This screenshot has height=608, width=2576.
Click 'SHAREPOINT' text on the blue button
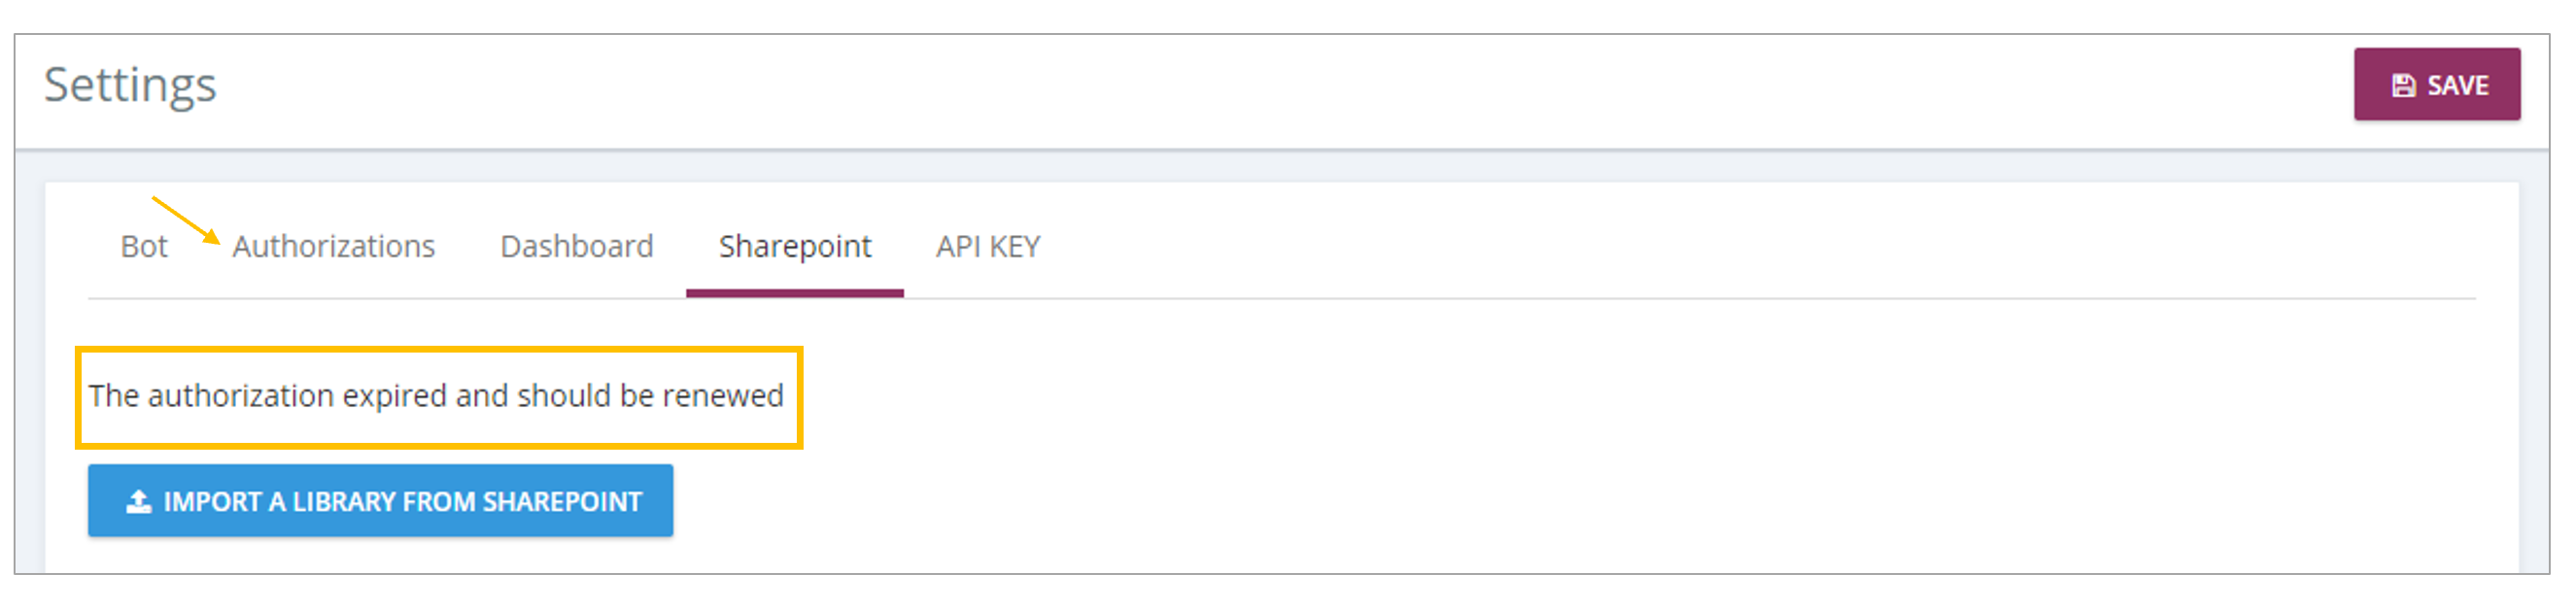tap(562, 501)
